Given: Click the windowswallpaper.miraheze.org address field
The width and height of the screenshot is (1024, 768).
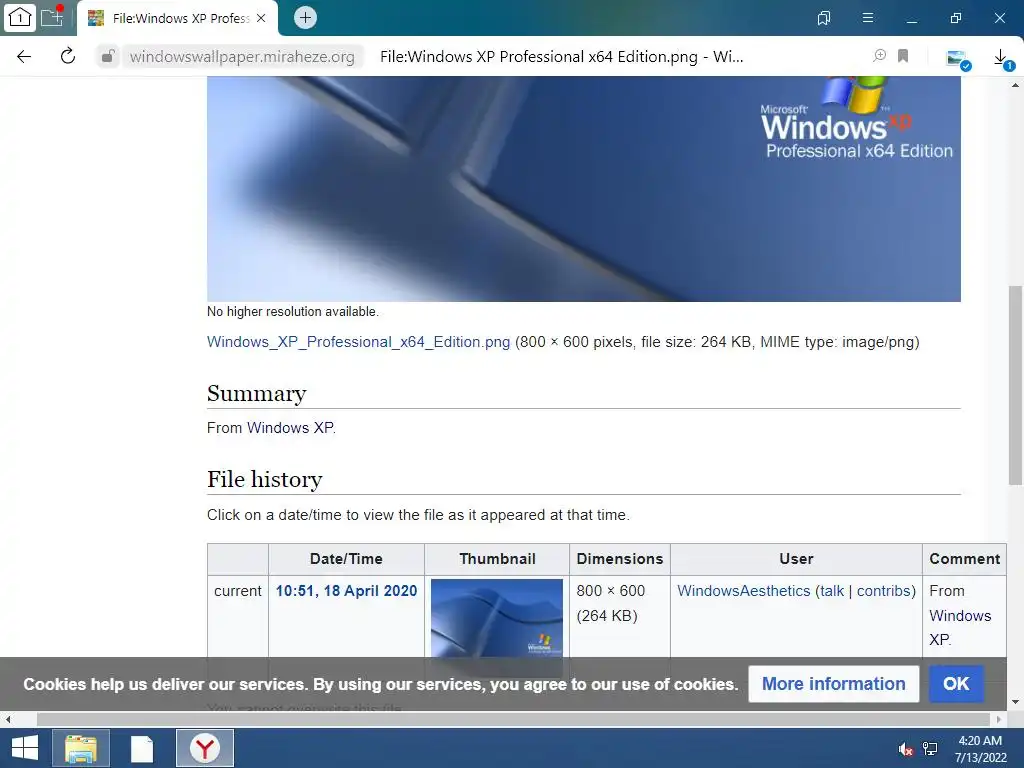Looking at the screenshot, I should 242,57.
